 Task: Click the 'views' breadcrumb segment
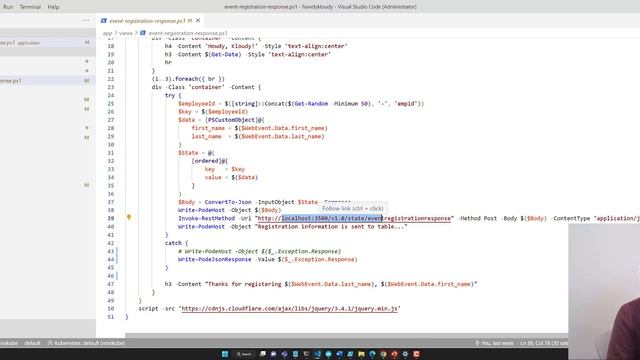pos(126,33)
